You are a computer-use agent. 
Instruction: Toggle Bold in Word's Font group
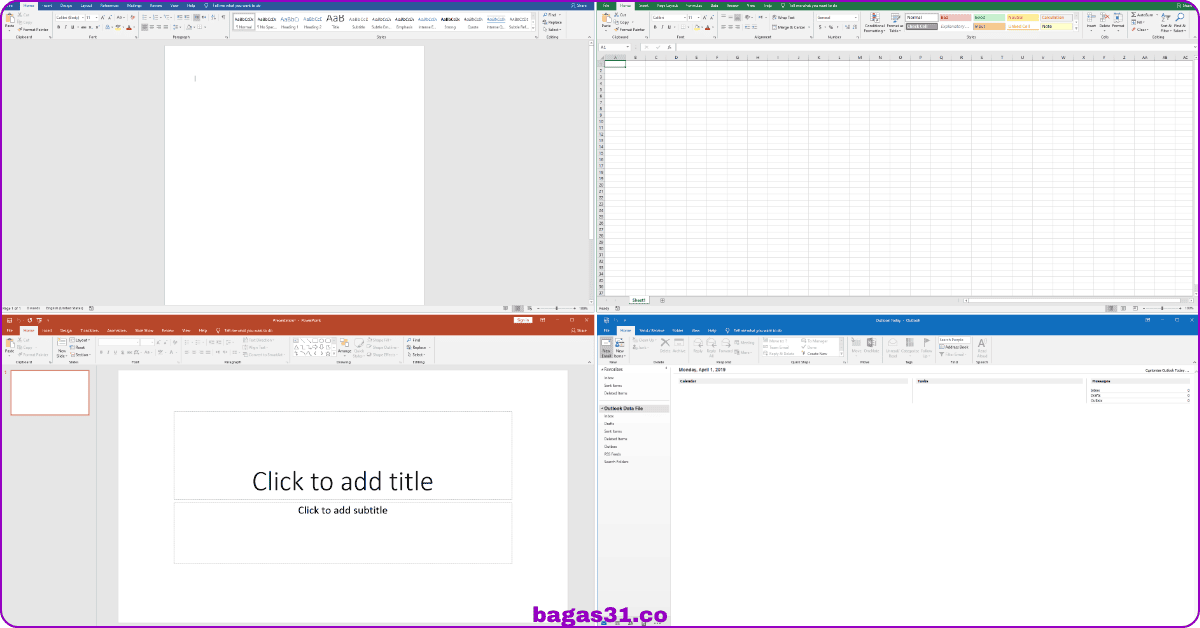pos(58,27)
